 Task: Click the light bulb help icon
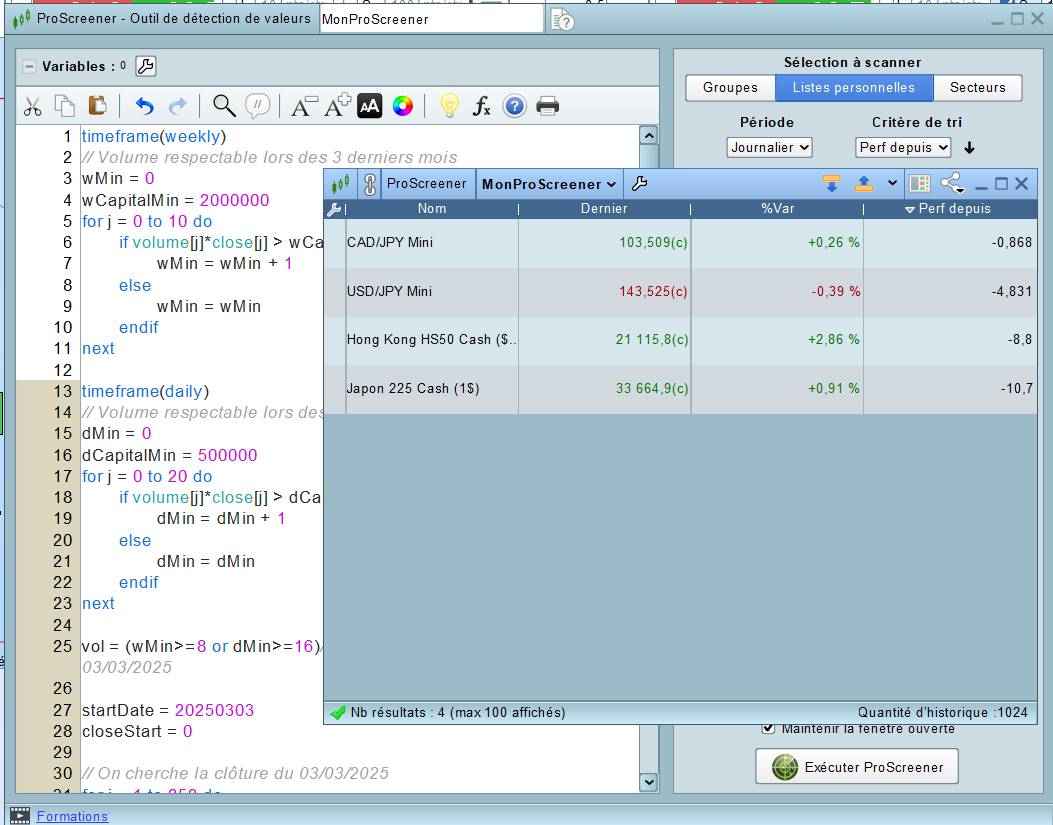[449, 105]
